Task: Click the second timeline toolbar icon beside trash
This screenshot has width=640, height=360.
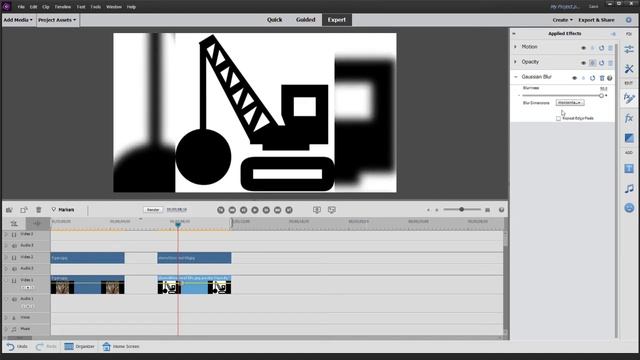Action: coord(24,210)
